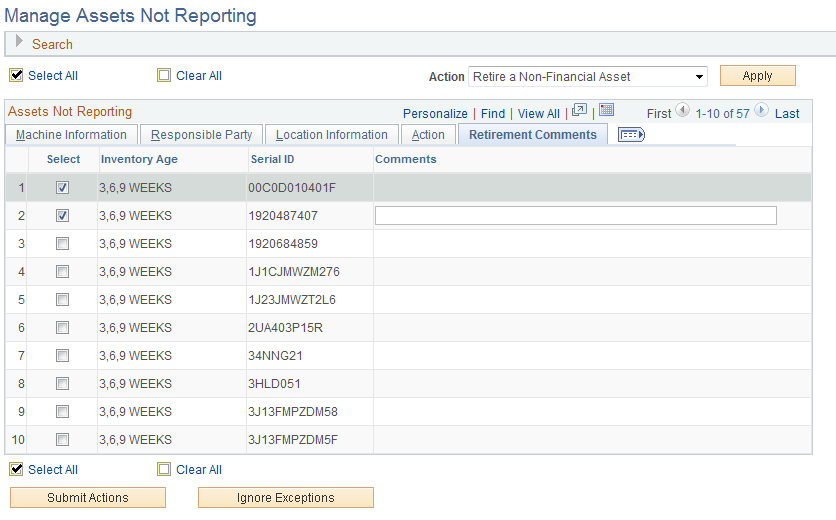The height and width of the screenshot is (520, 836).
Task: Select row 10 checkbox for 3J13FMPZDM5F
Action: click(x=62, y=439)
